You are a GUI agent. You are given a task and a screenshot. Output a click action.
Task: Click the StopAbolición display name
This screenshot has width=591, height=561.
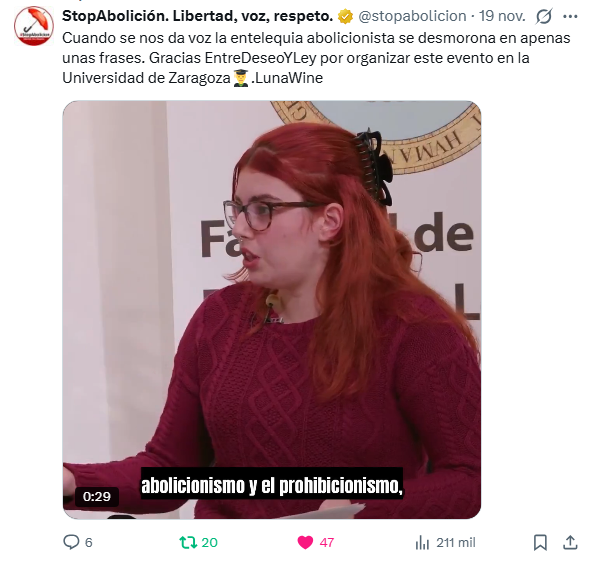pyautogui.click(x=198, y=16)
